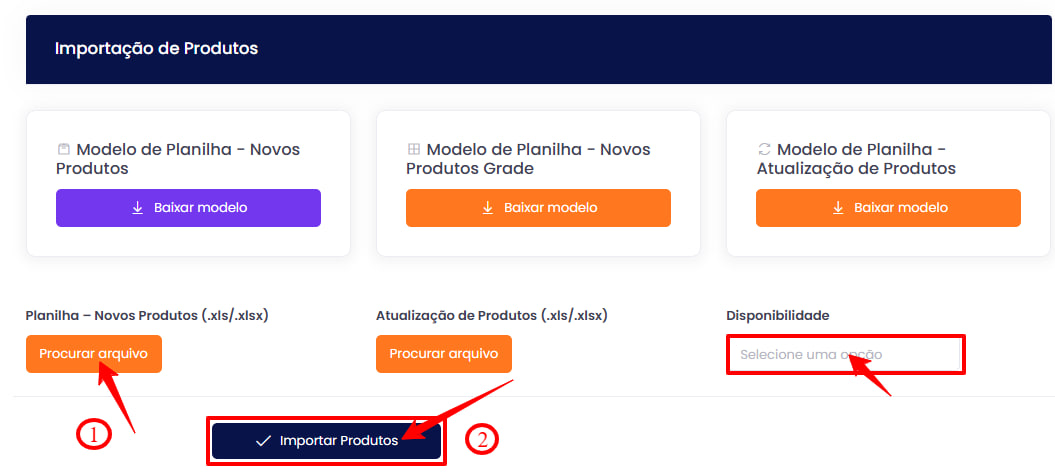Browse file for Atualização de Produtos
Screen dimensions: 1055x474
(x=444, y=354)
